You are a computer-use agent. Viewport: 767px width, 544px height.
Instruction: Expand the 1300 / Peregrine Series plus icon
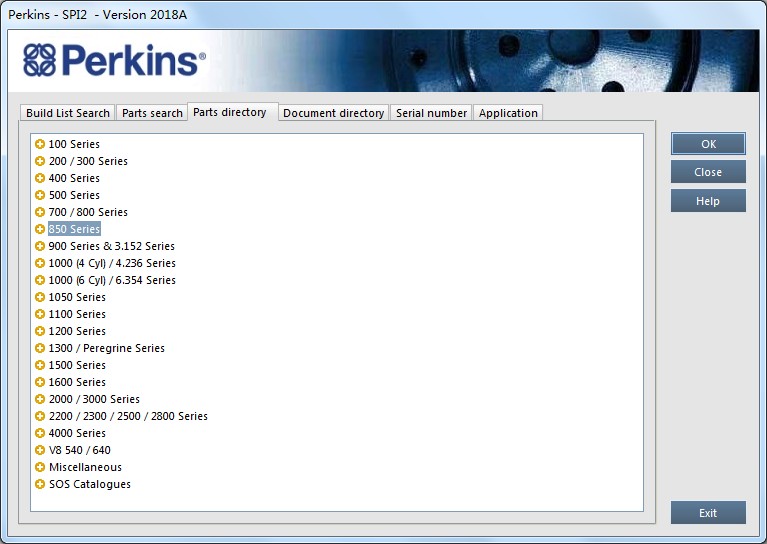[x=40, y=348]
